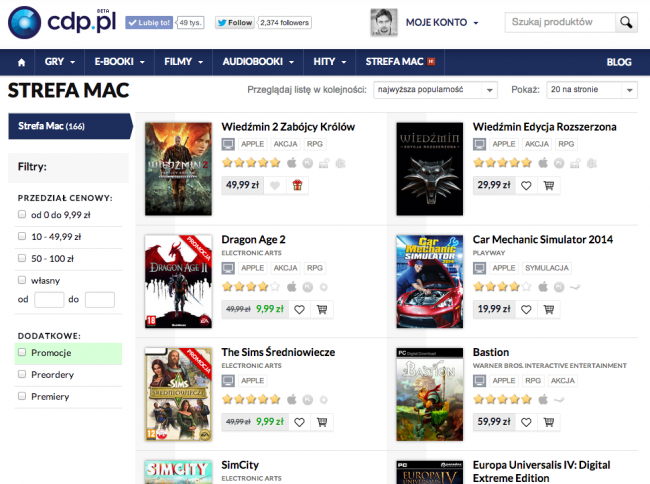Open the STREFA MAC section
Viewport: 650px width, 484px height.
(x=400, y=62)
